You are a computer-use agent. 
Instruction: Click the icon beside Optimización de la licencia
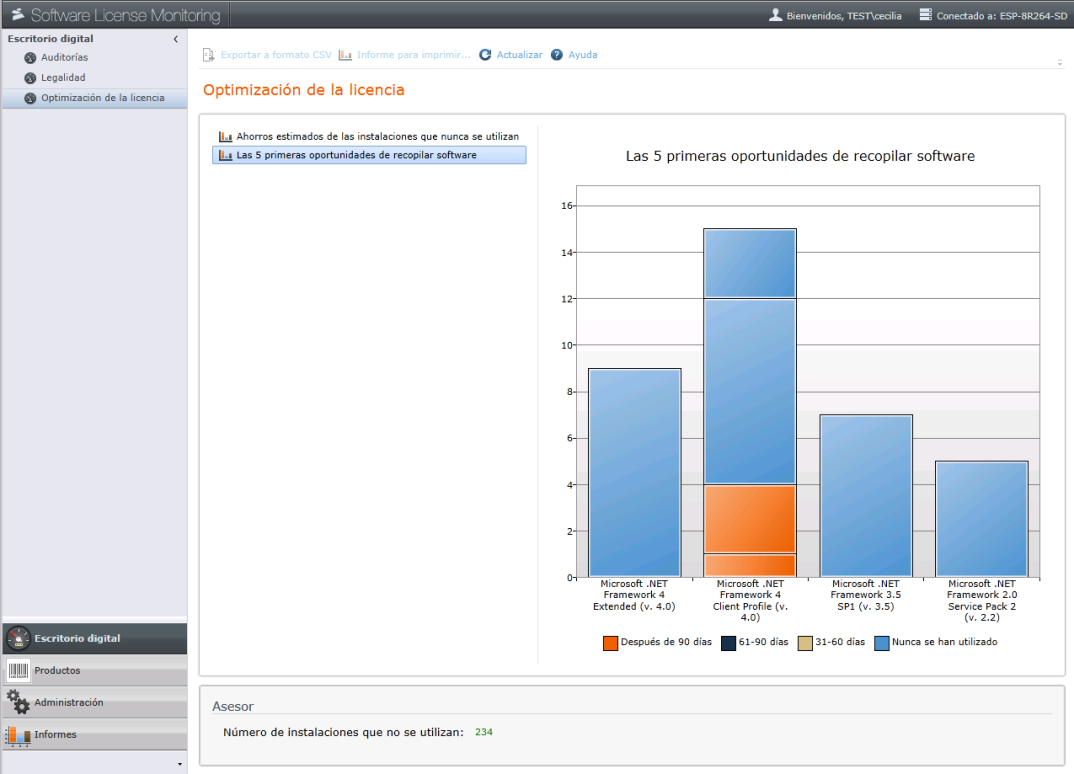coord(30,98)
